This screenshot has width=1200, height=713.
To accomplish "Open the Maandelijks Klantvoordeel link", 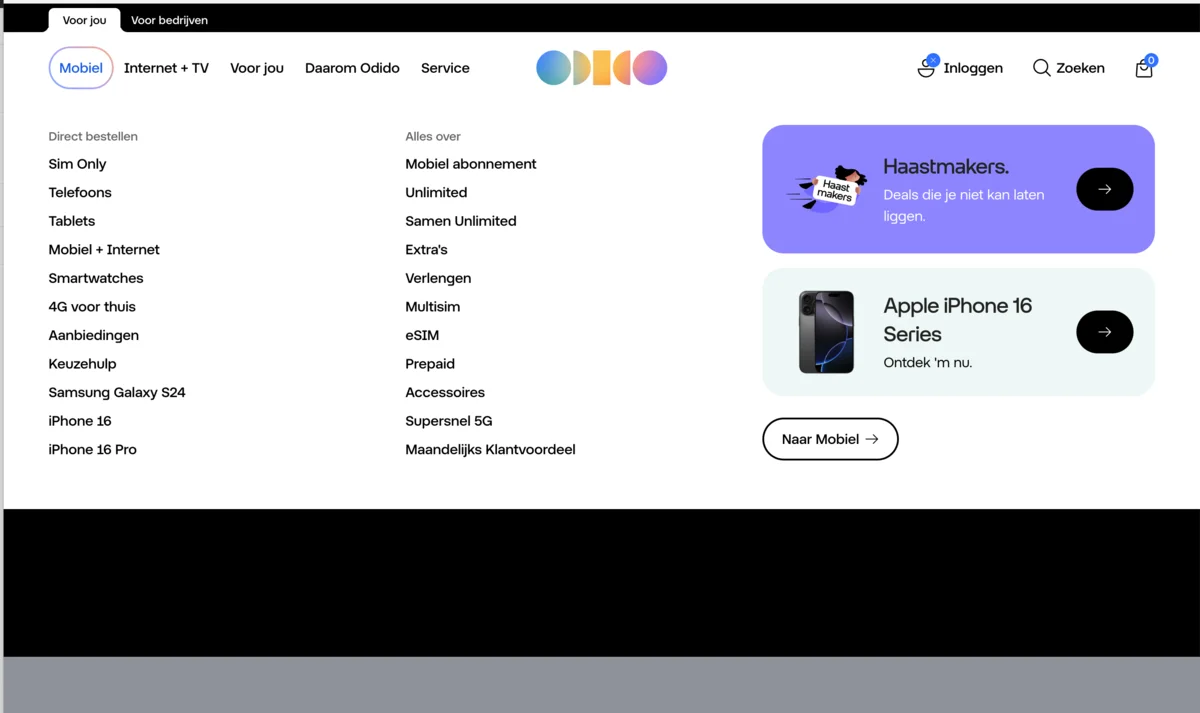I will click(490, 449).
